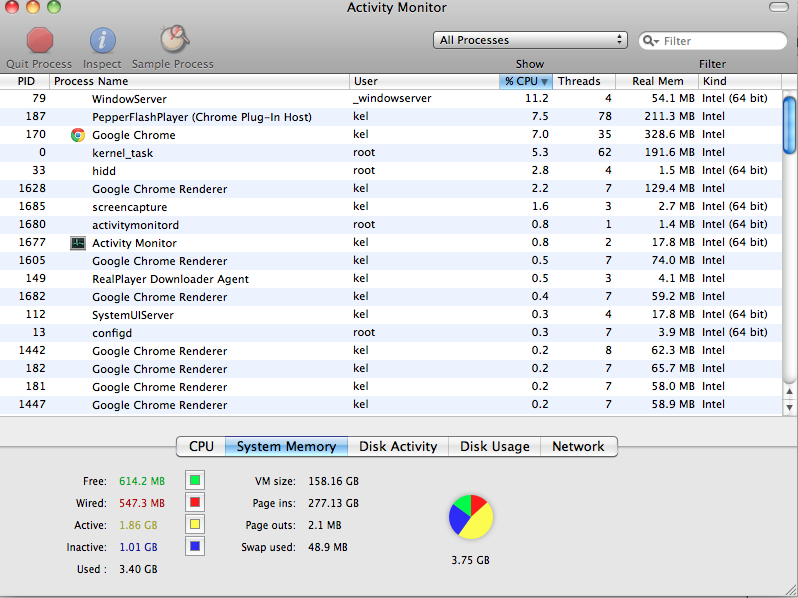This screenshot has width=798, height=598.
Task: Click the memory usage pie chart
Action: pos(471,517)
